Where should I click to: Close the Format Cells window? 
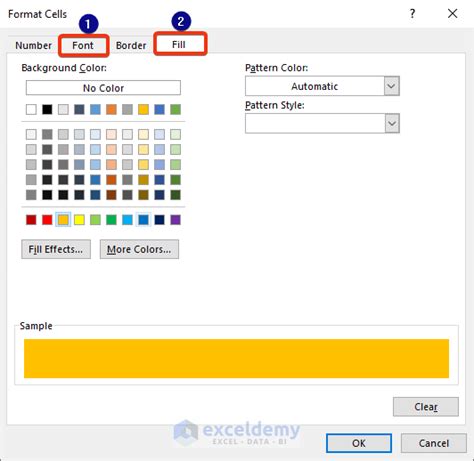click(x=453, y=14)
